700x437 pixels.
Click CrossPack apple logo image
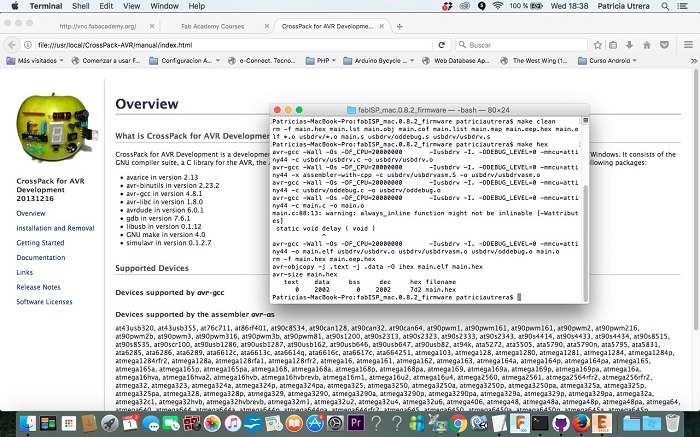pos(55,129)
